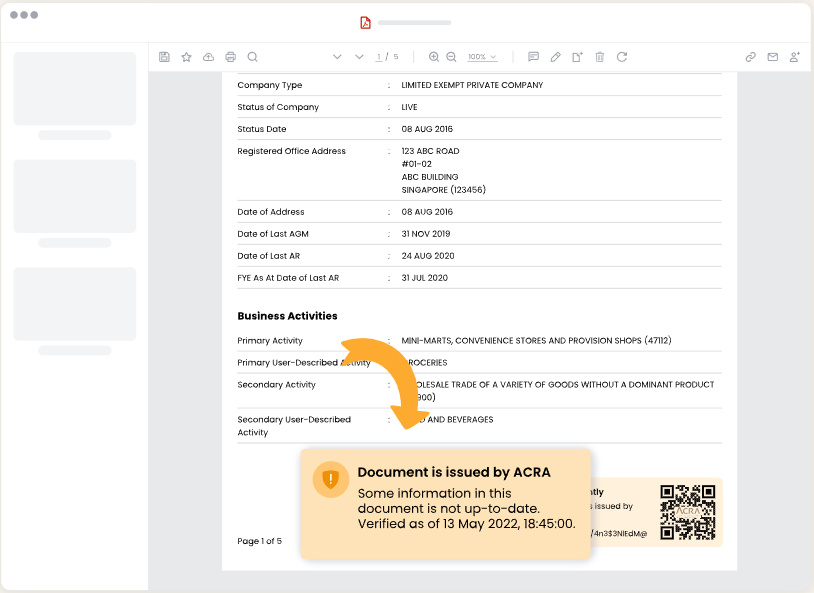The image size is (814, 593).
Task: Go to the next page chevron
Action: pos(359,57)
